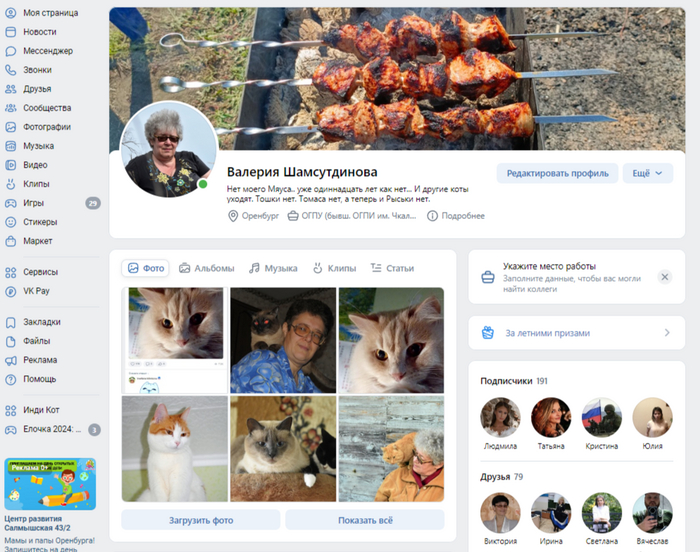Open the Маркет bag icon
This screenshot has width=700, height=552.
tap(11, 241)
